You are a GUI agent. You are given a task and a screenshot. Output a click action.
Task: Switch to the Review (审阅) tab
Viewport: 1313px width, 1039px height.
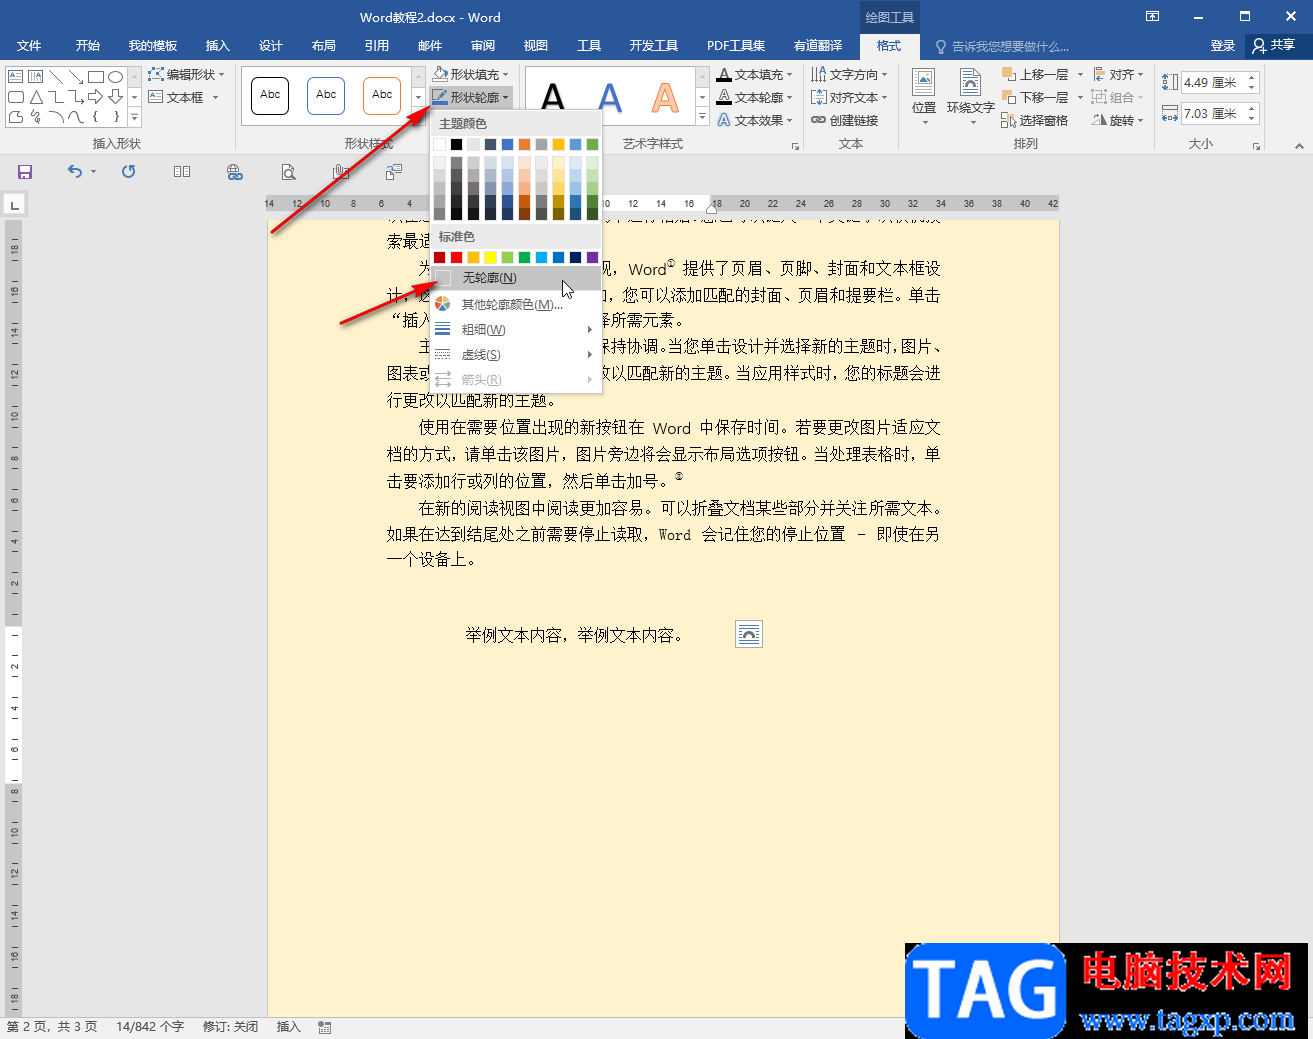[x=483, y=46]
